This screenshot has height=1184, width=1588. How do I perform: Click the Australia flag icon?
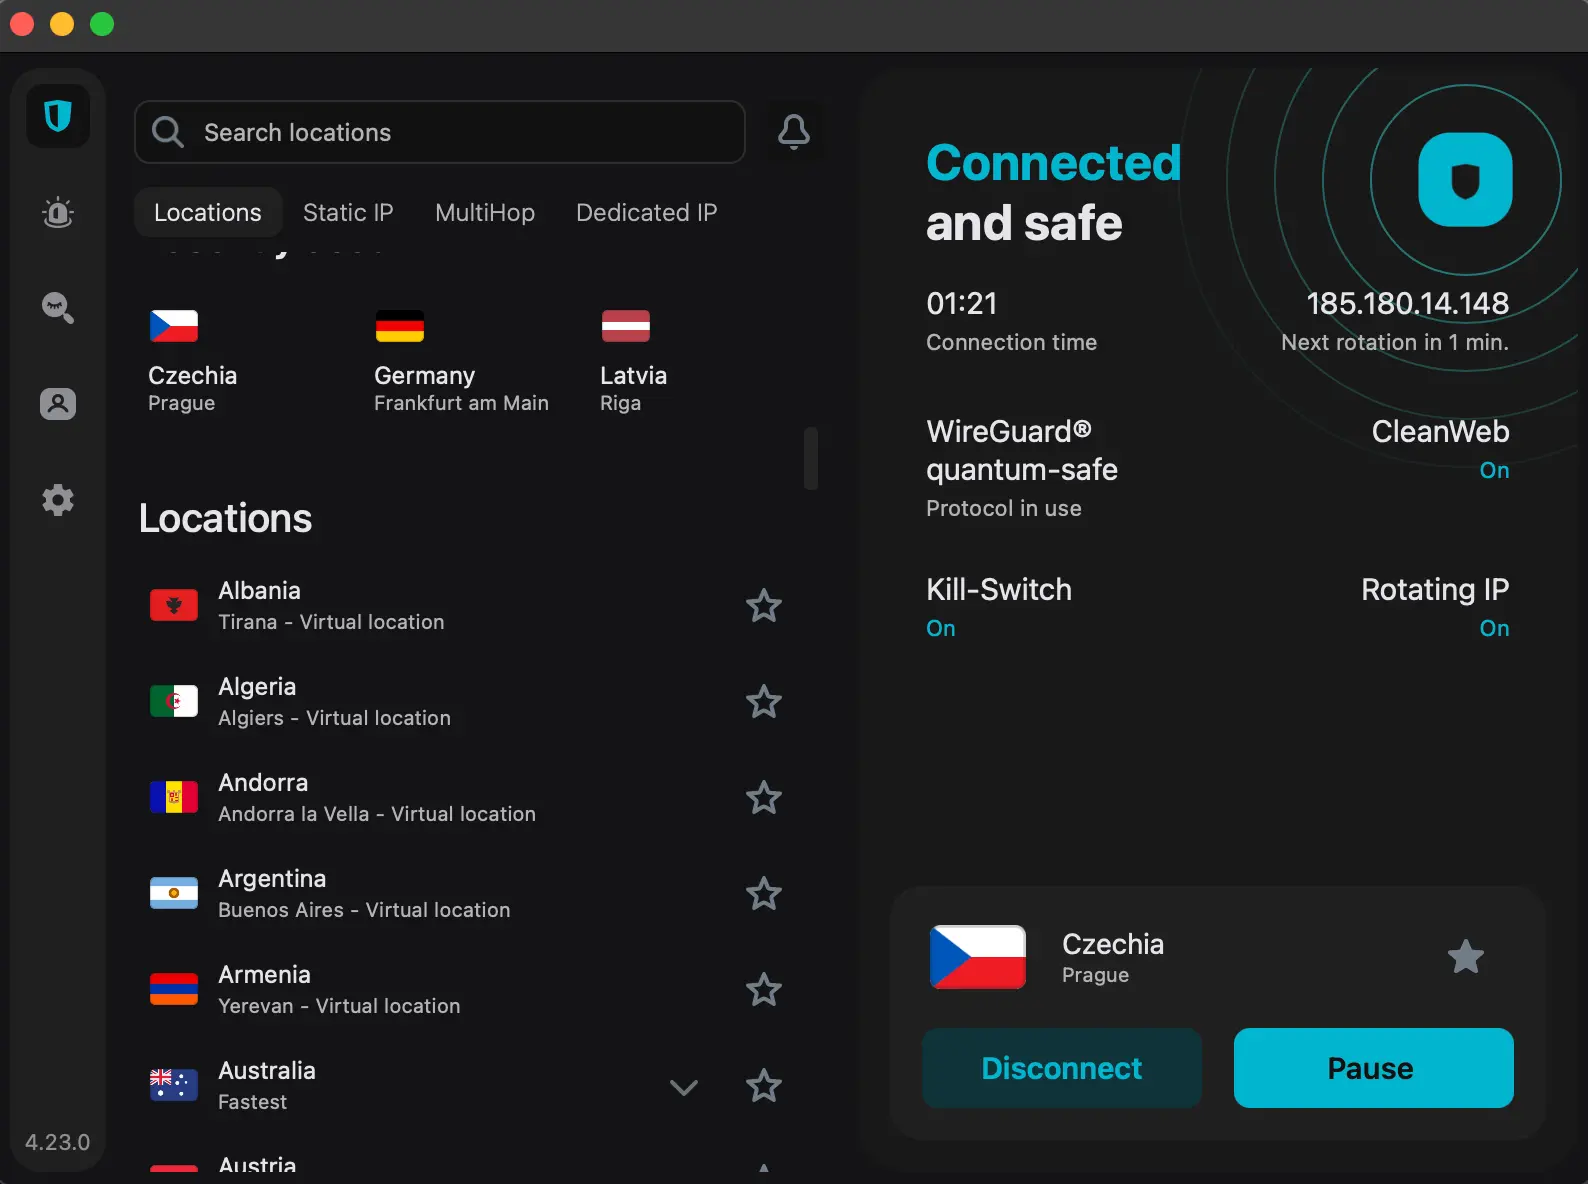tap(174, 1085)
